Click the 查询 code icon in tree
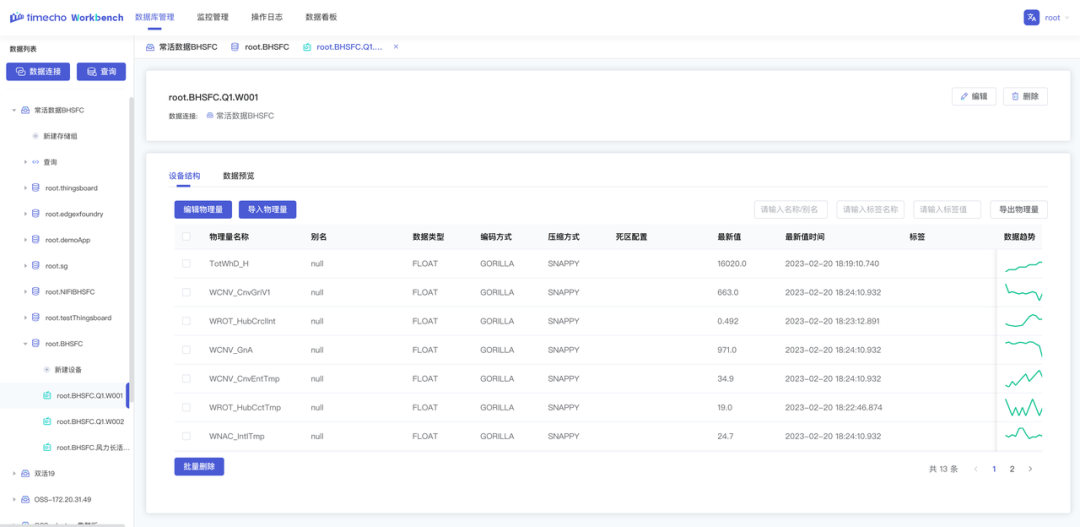Viewport: 1080px width, 527px height. click(36, 162)
